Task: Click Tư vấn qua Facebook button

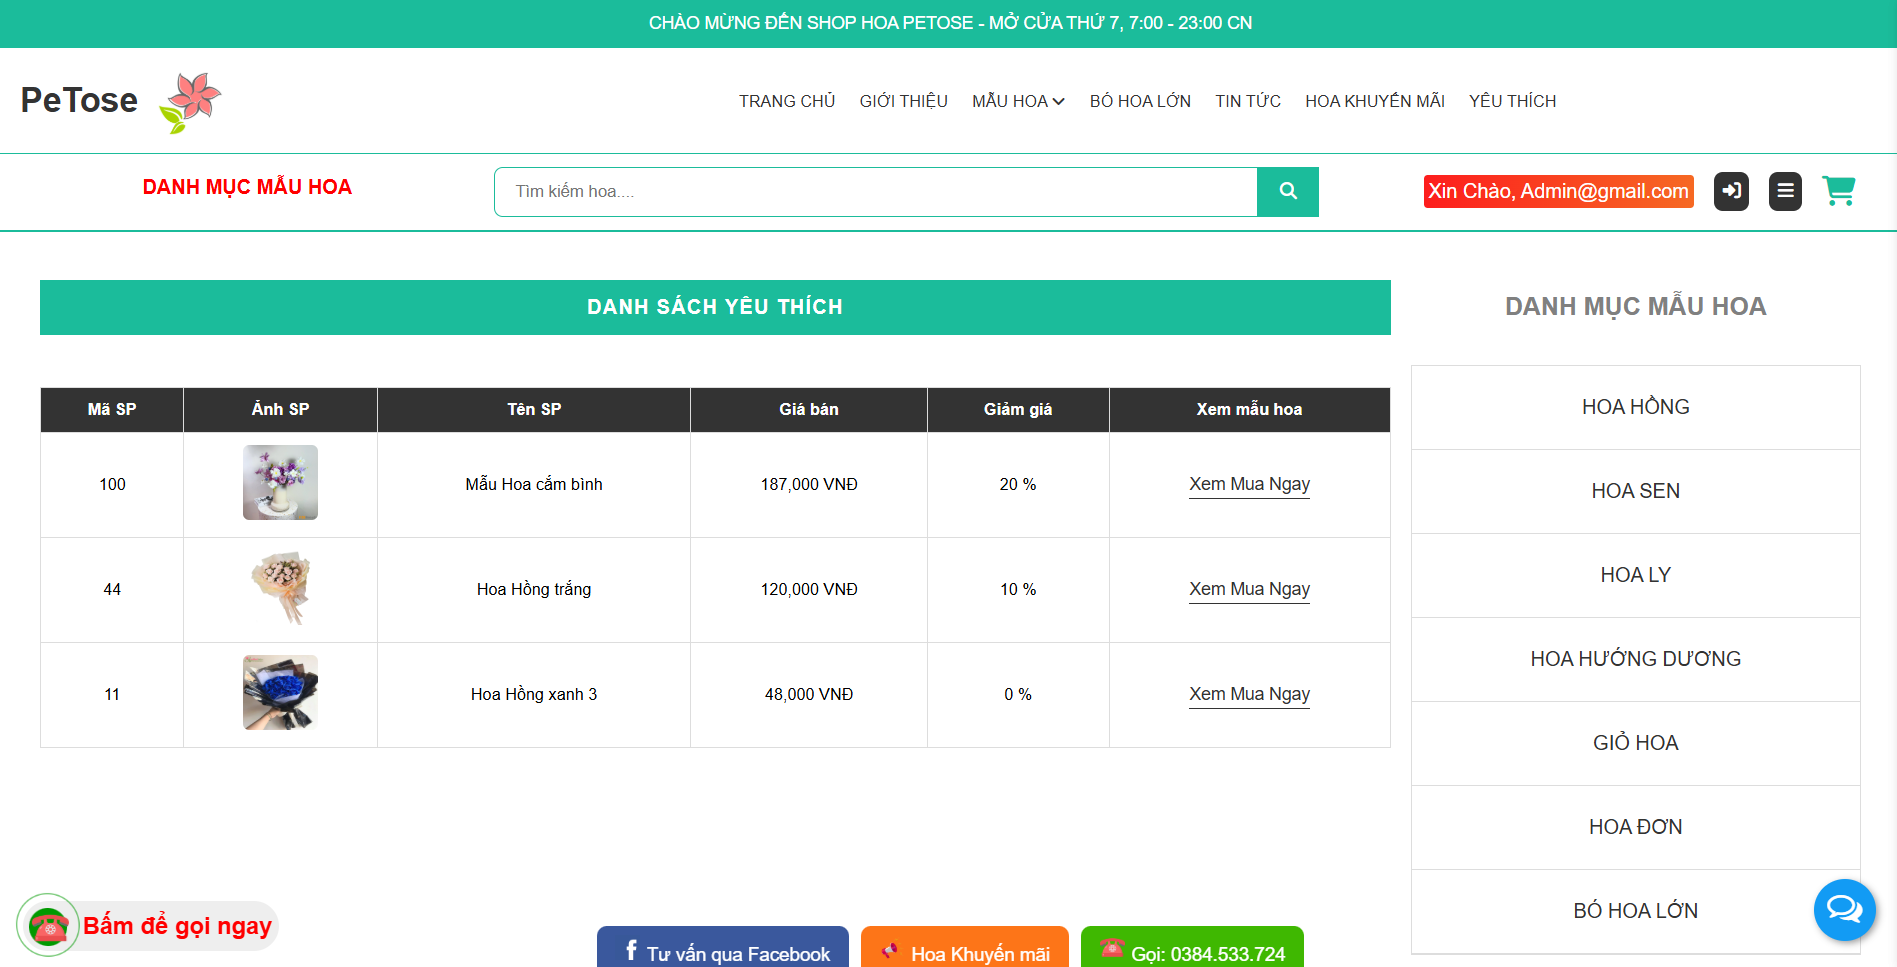Action: point(723,948)
